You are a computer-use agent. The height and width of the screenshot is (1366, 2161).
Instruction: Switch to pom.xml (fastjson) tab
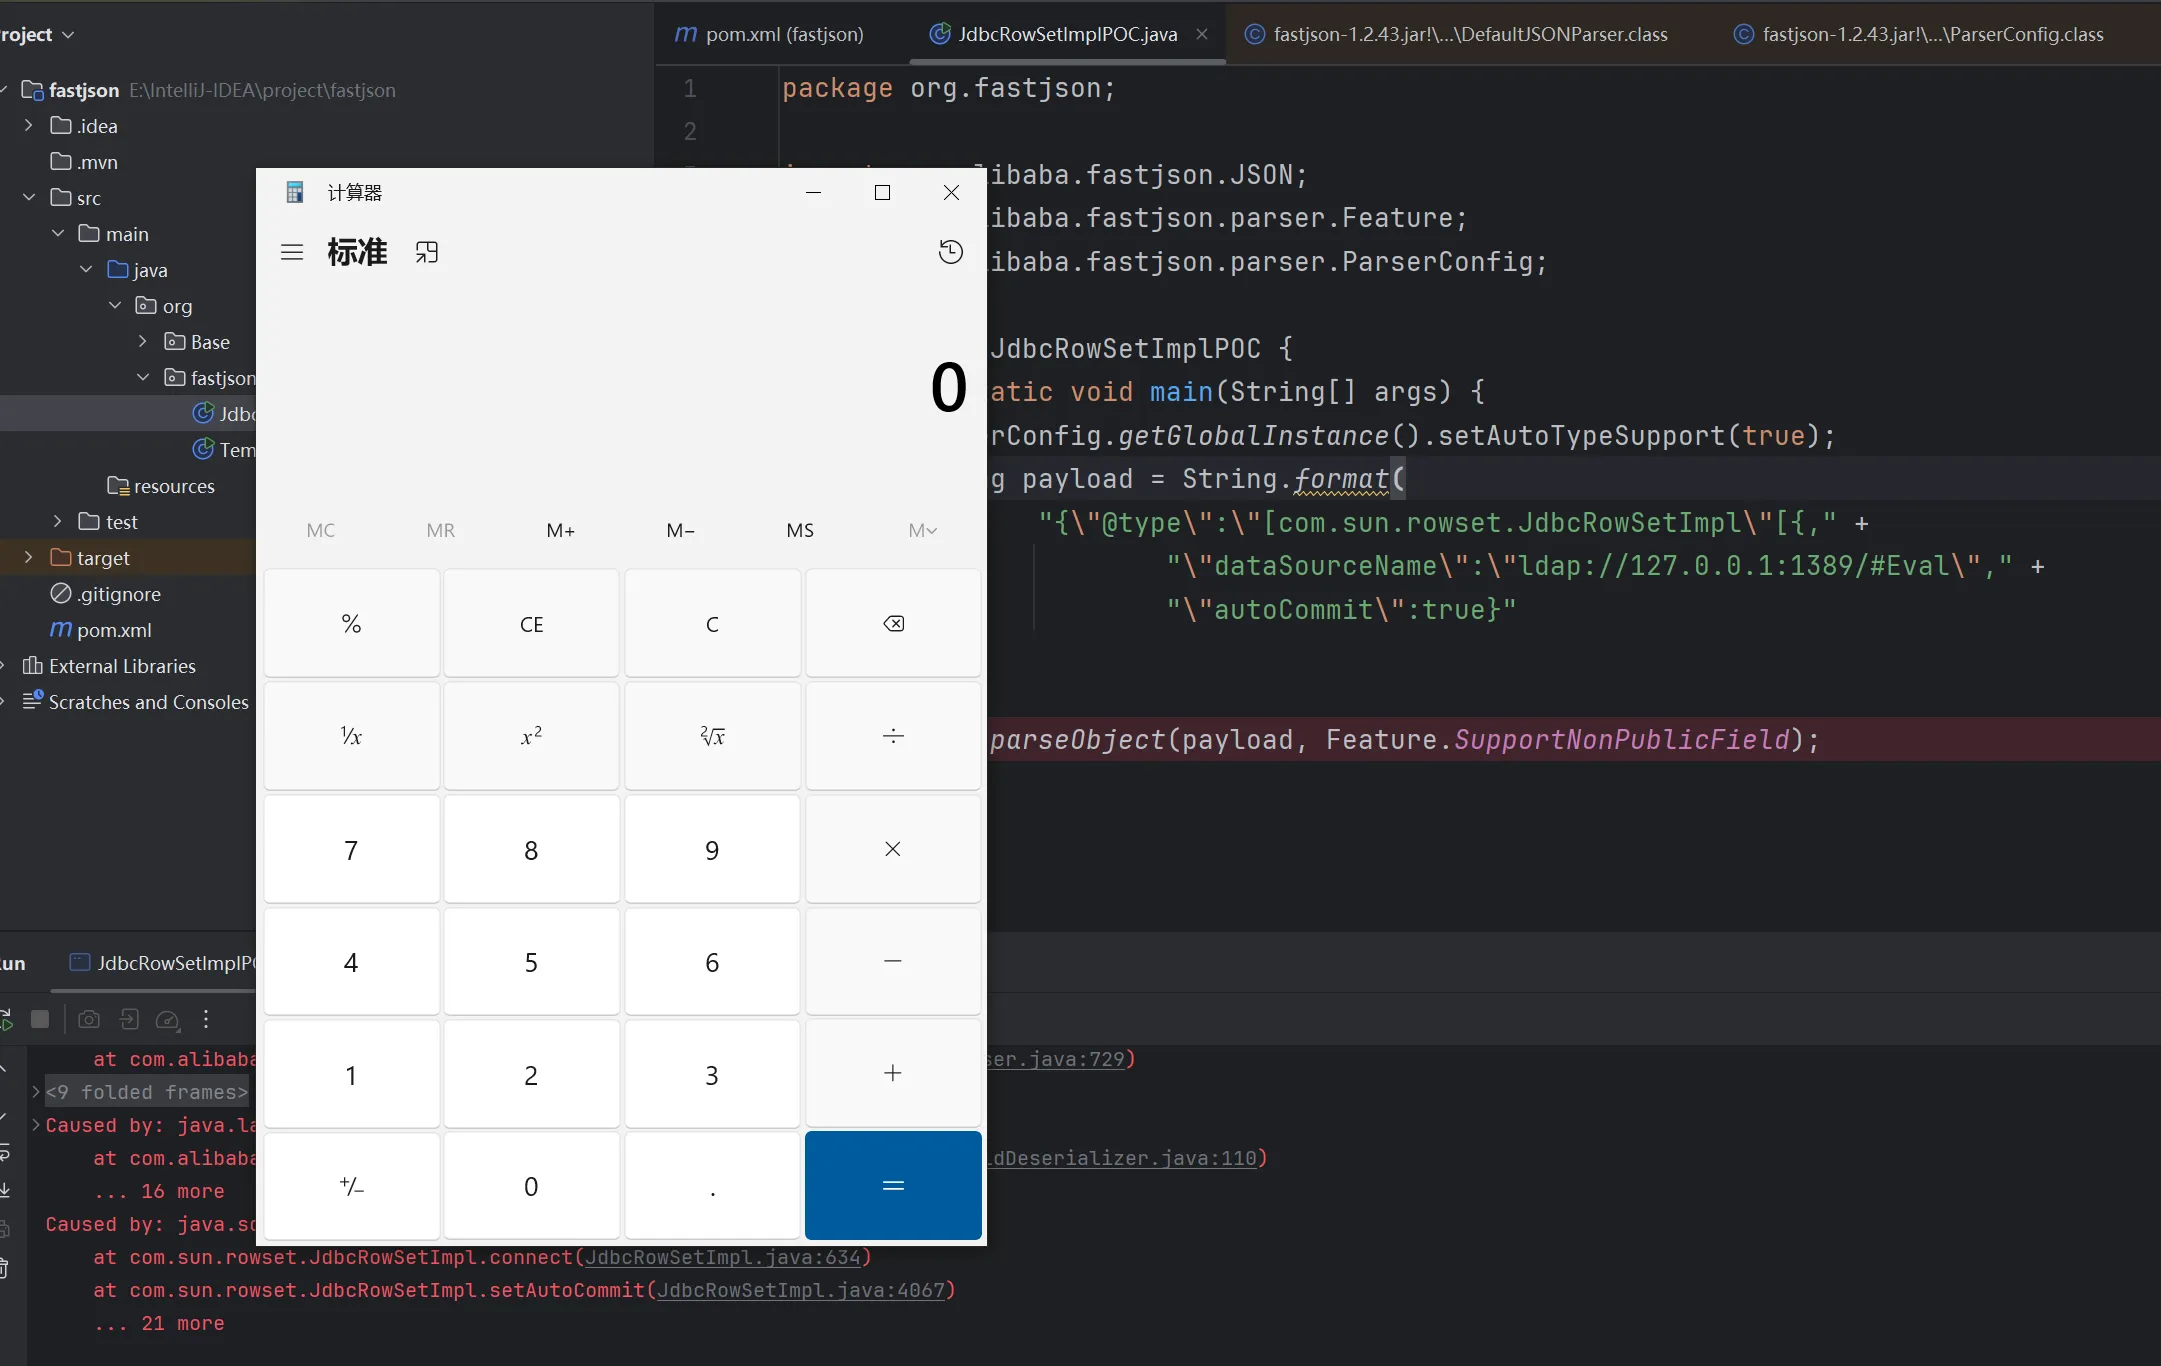point(770,35)
